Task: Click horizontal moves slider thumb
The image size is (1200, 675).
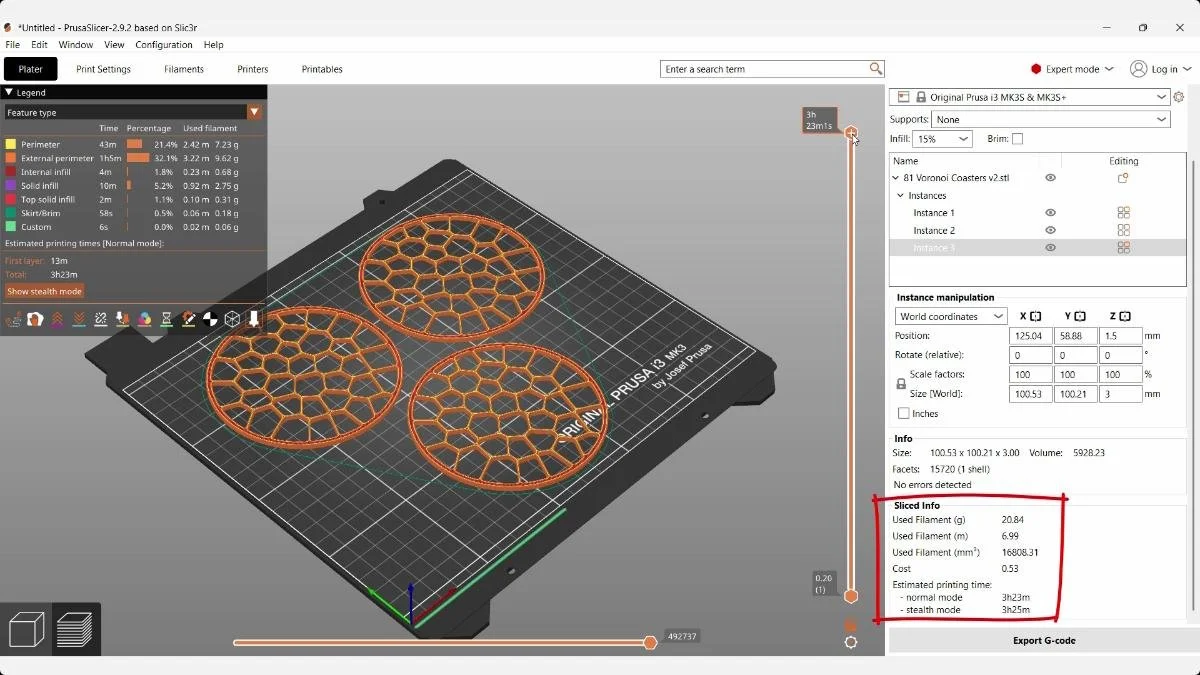Action: (651, 642)
